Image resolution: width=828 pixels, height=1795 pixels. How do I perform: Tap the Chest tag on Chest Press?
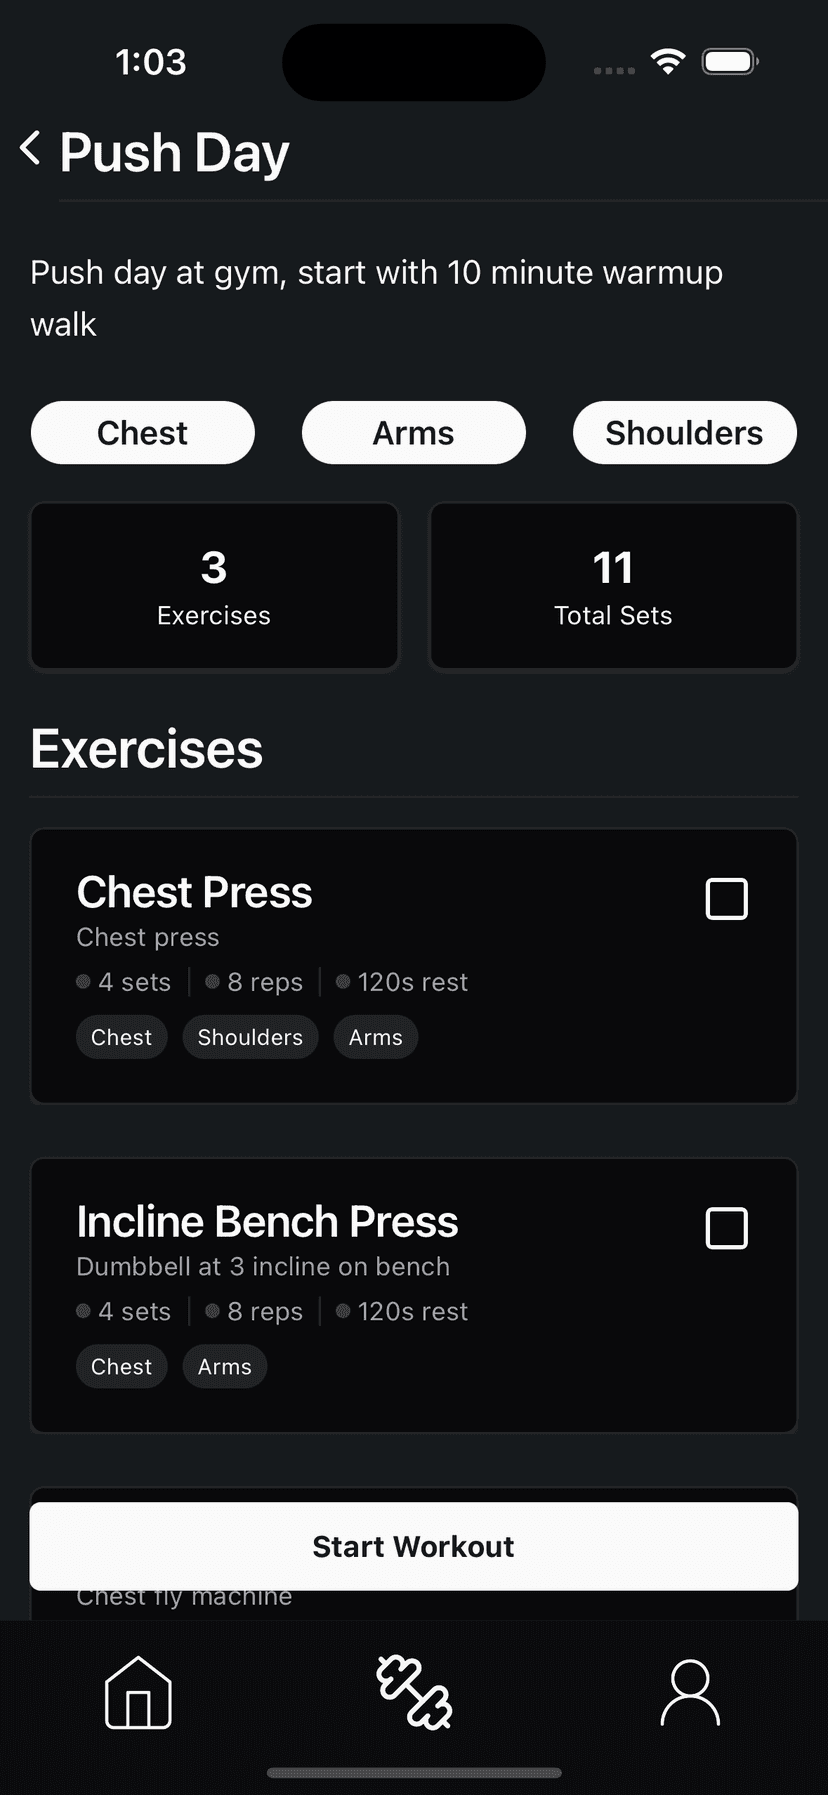pos(121,1037)
